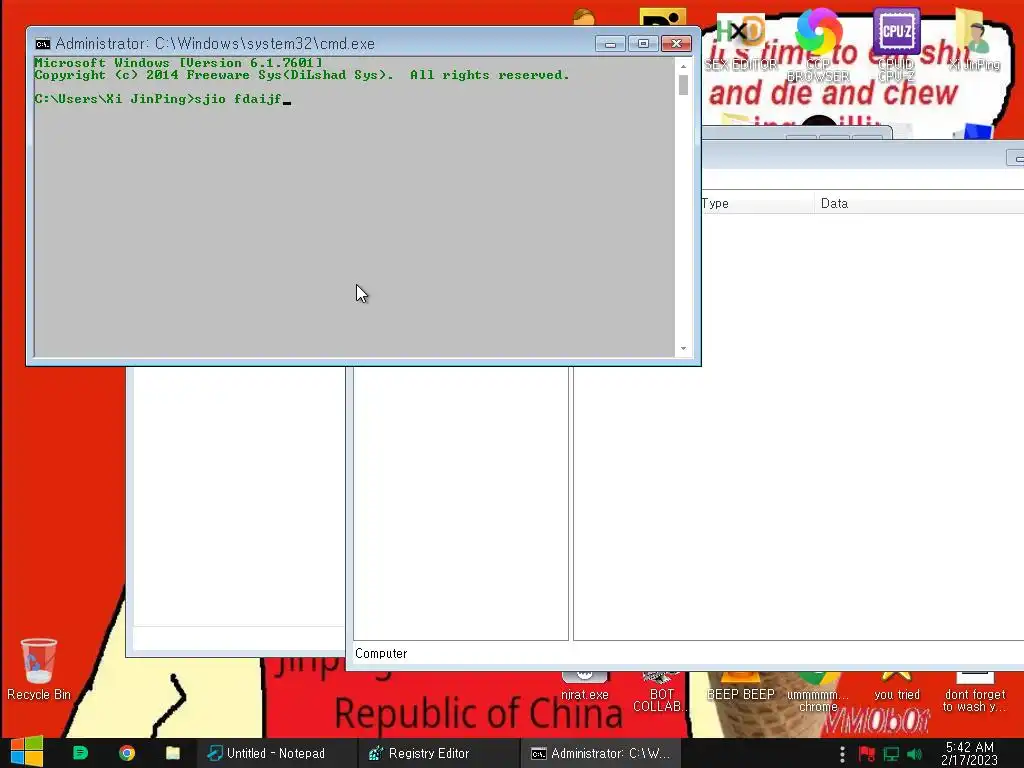This screenshot has width=1024, height=768.
Task: Switch to Administrator cmd taskbar button
Action: point(601,753)
